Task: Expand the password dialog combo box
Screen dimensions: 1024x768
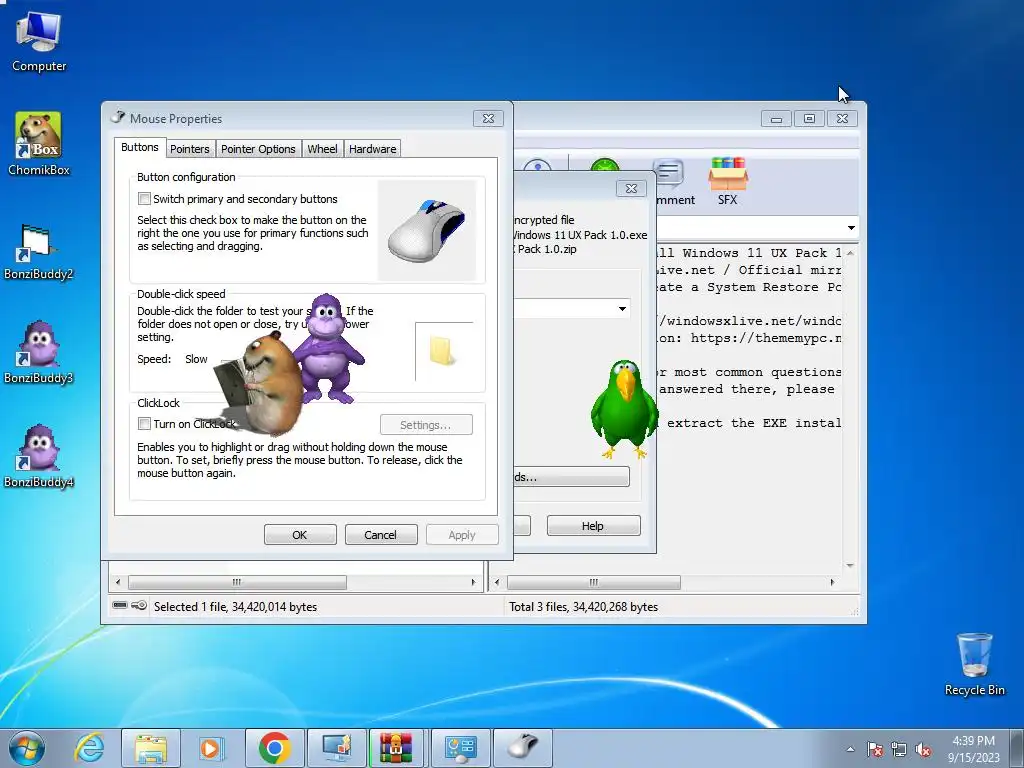Action: 622,308
